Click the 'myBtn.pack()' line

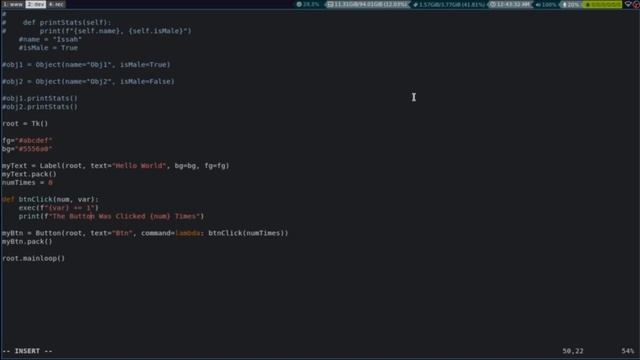pyautogui.click(x=27, y=242)
